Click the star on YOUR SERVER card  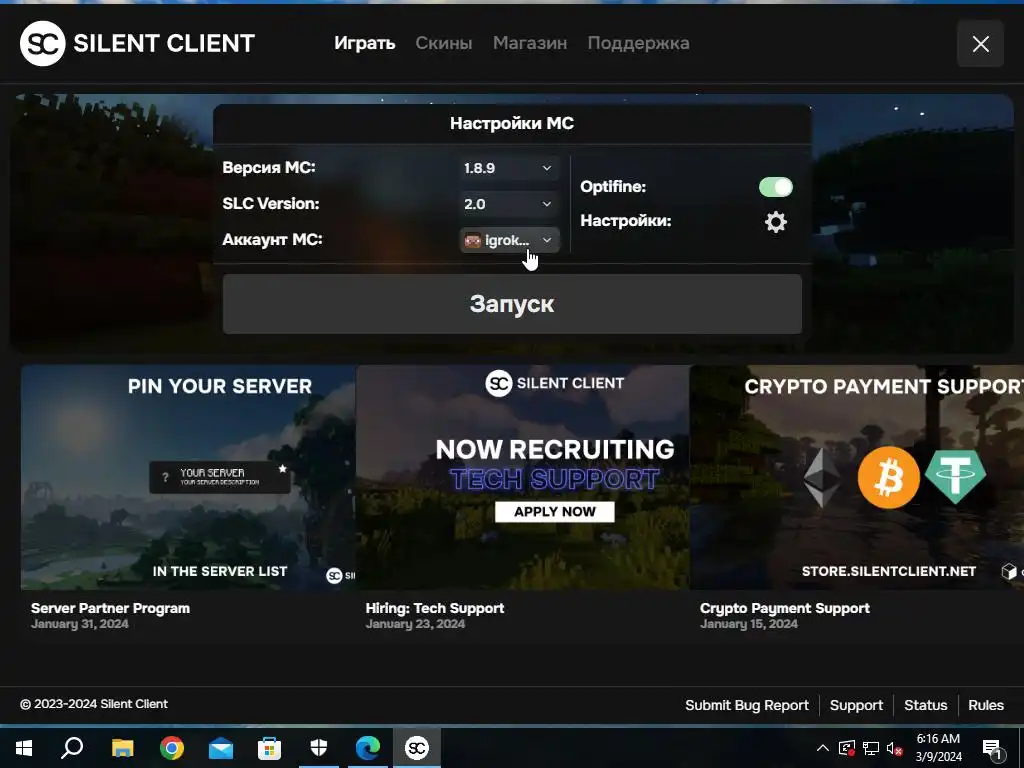(282, 468)
